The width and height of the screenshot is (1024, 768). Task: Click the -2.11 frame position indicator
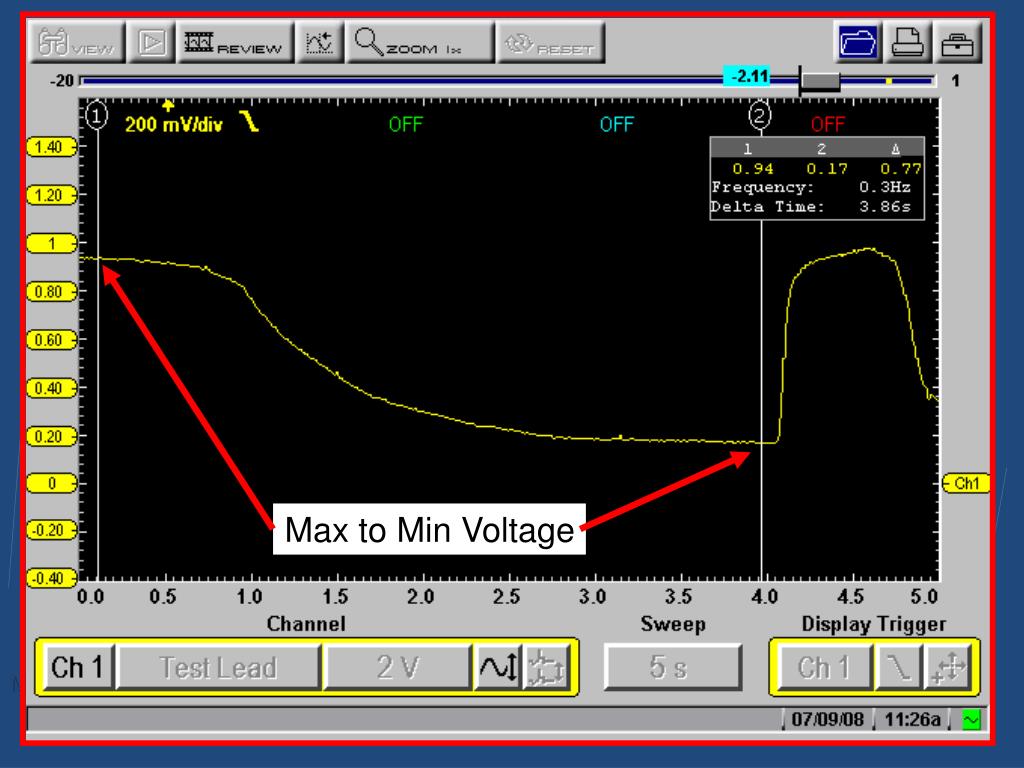point(747,76)
